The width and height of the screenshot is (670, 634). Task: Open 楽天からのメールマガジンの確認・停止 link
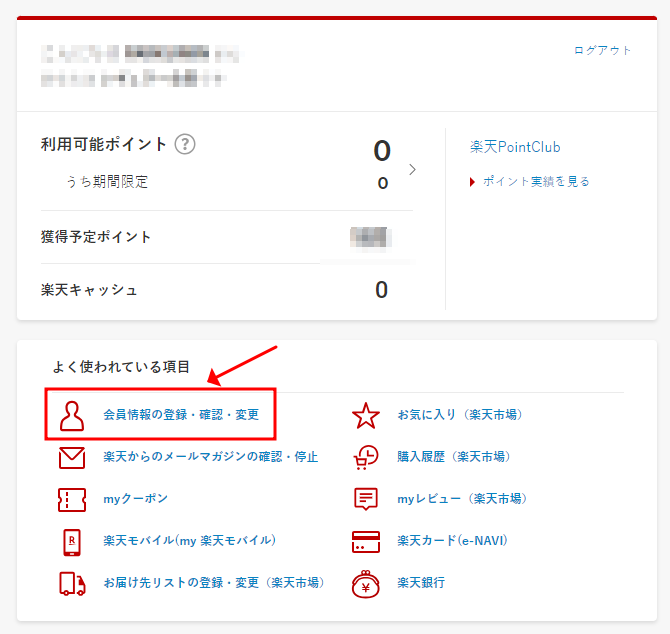211,457
